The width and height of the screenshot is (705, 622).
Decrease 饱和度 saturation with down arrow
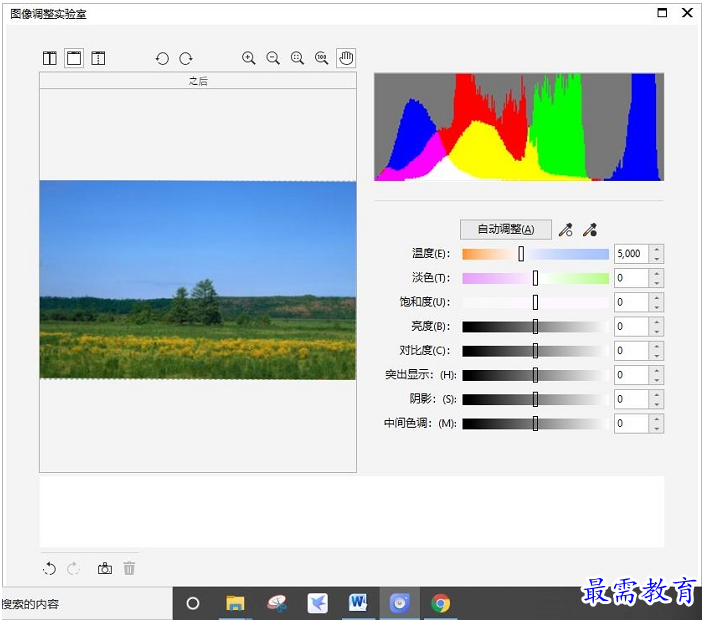(657, 307)
